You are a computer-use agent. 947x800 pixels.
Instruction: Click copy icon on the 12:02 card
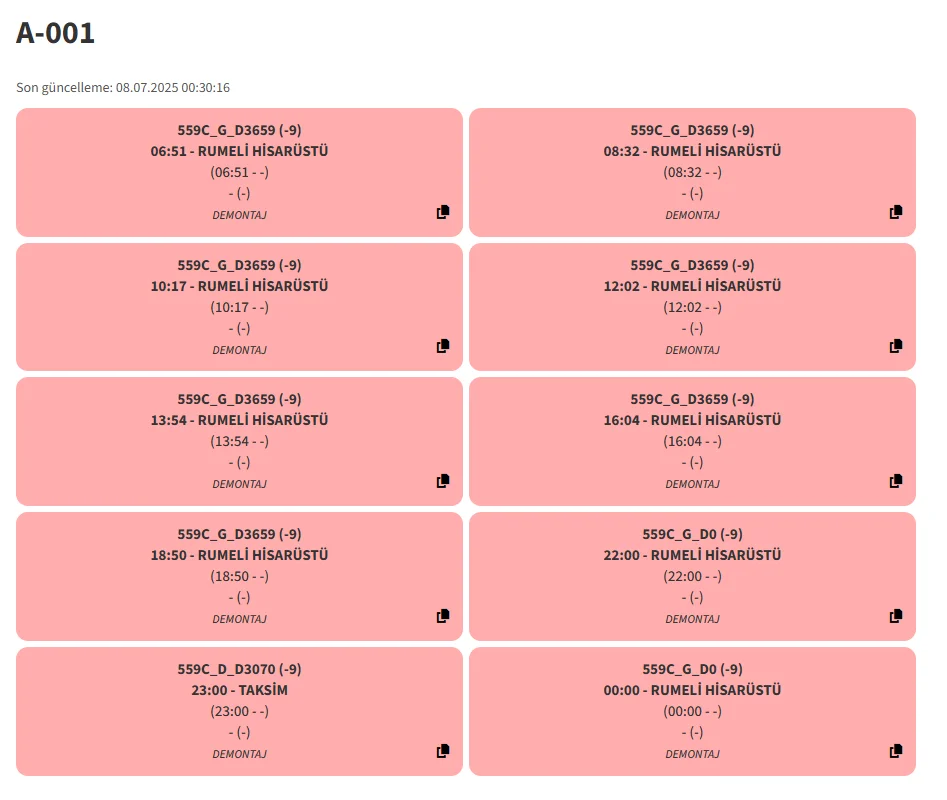(x=896, y=346)
